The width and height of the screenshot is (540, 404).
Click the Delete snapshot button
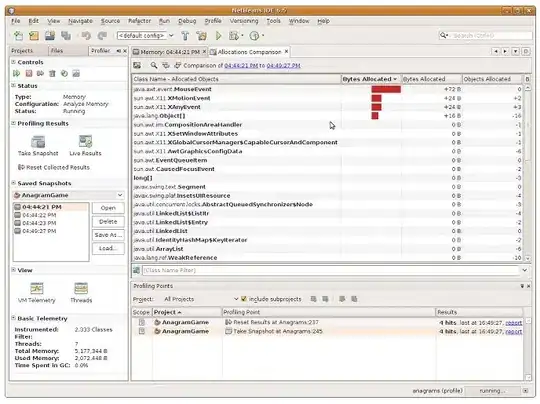point(108,221)
